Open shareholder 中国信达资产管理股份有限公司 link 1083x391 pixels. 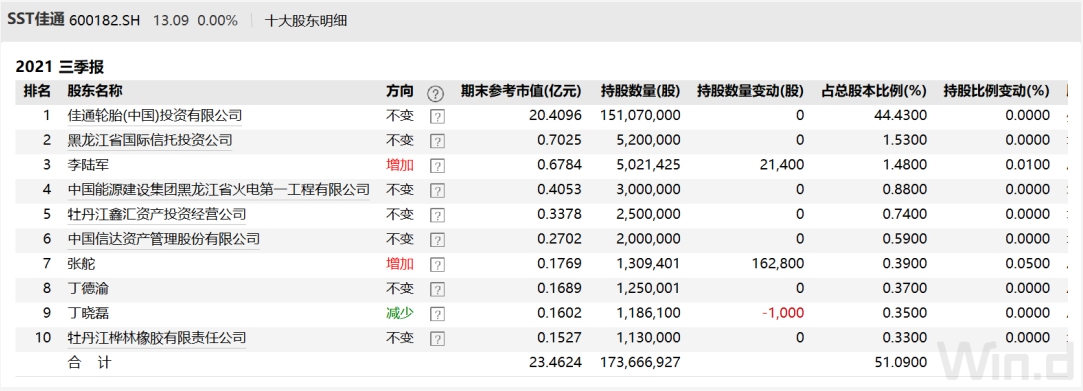click(x=164, y=239)
